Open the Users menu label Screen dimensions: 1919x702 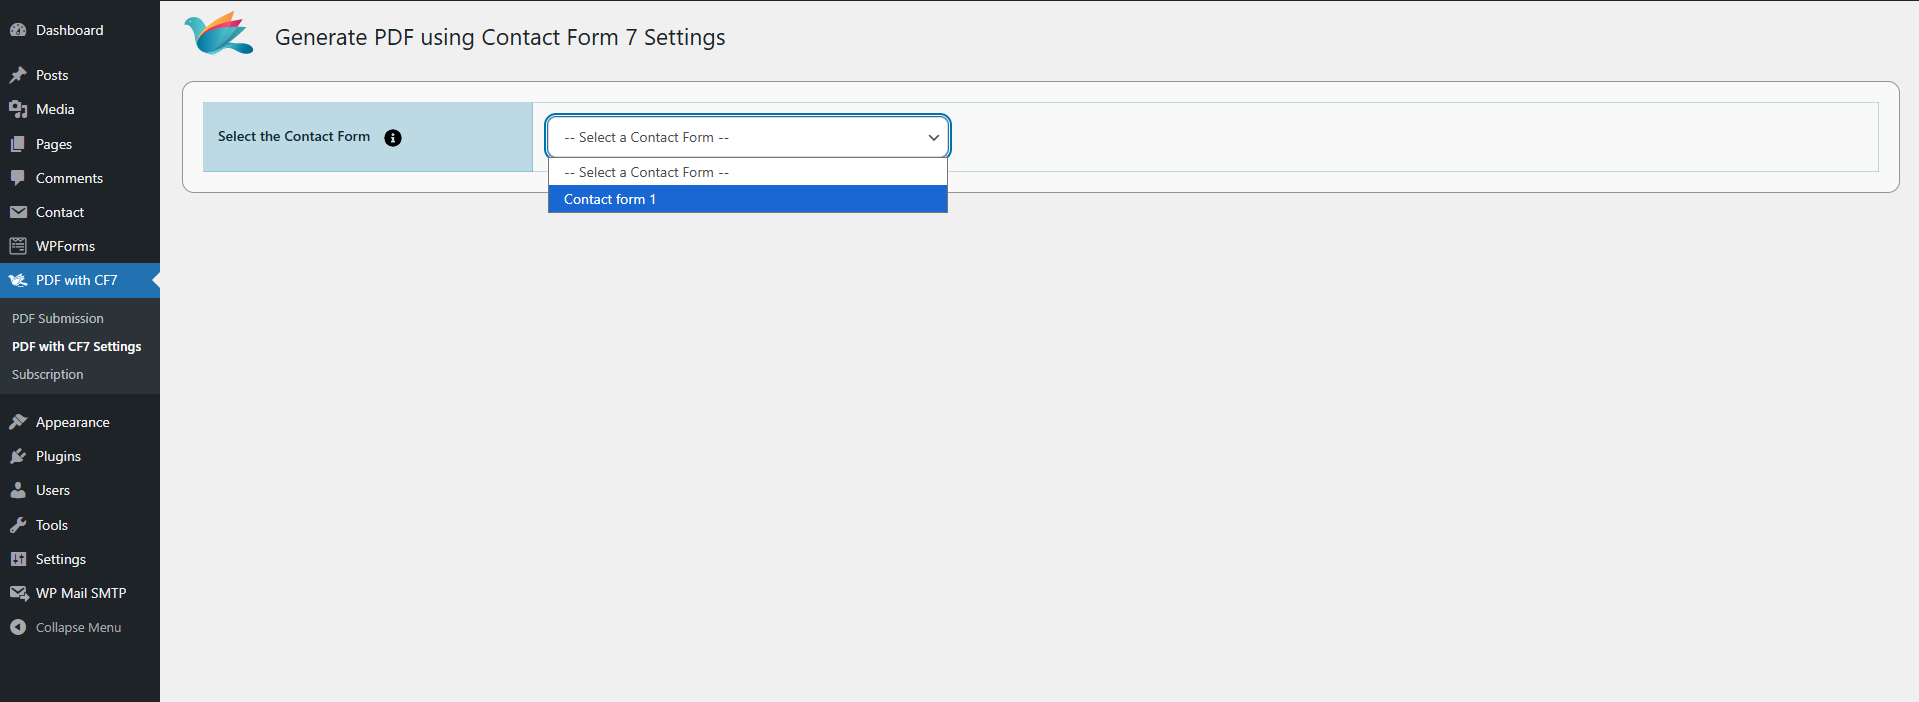point(53,490)
